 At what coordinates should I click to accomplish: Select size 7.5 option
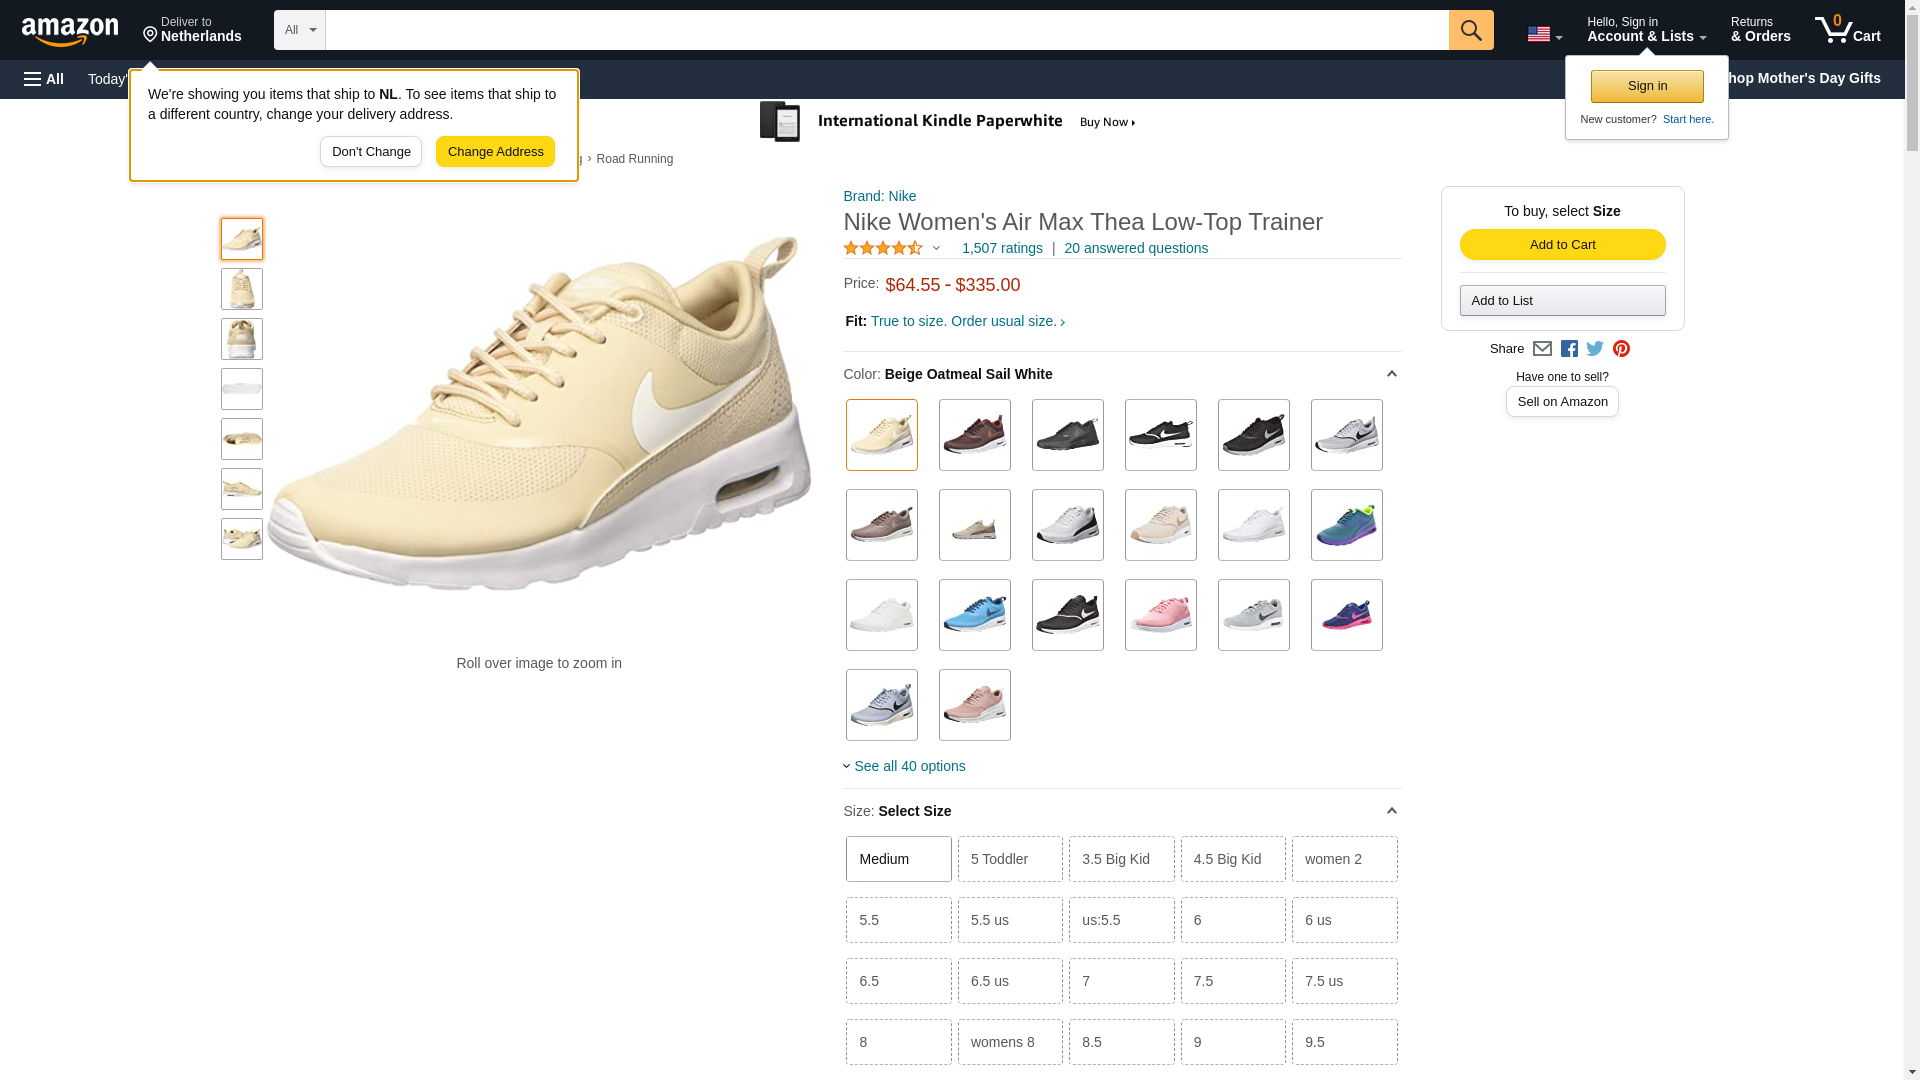(x=1232, y=981)
